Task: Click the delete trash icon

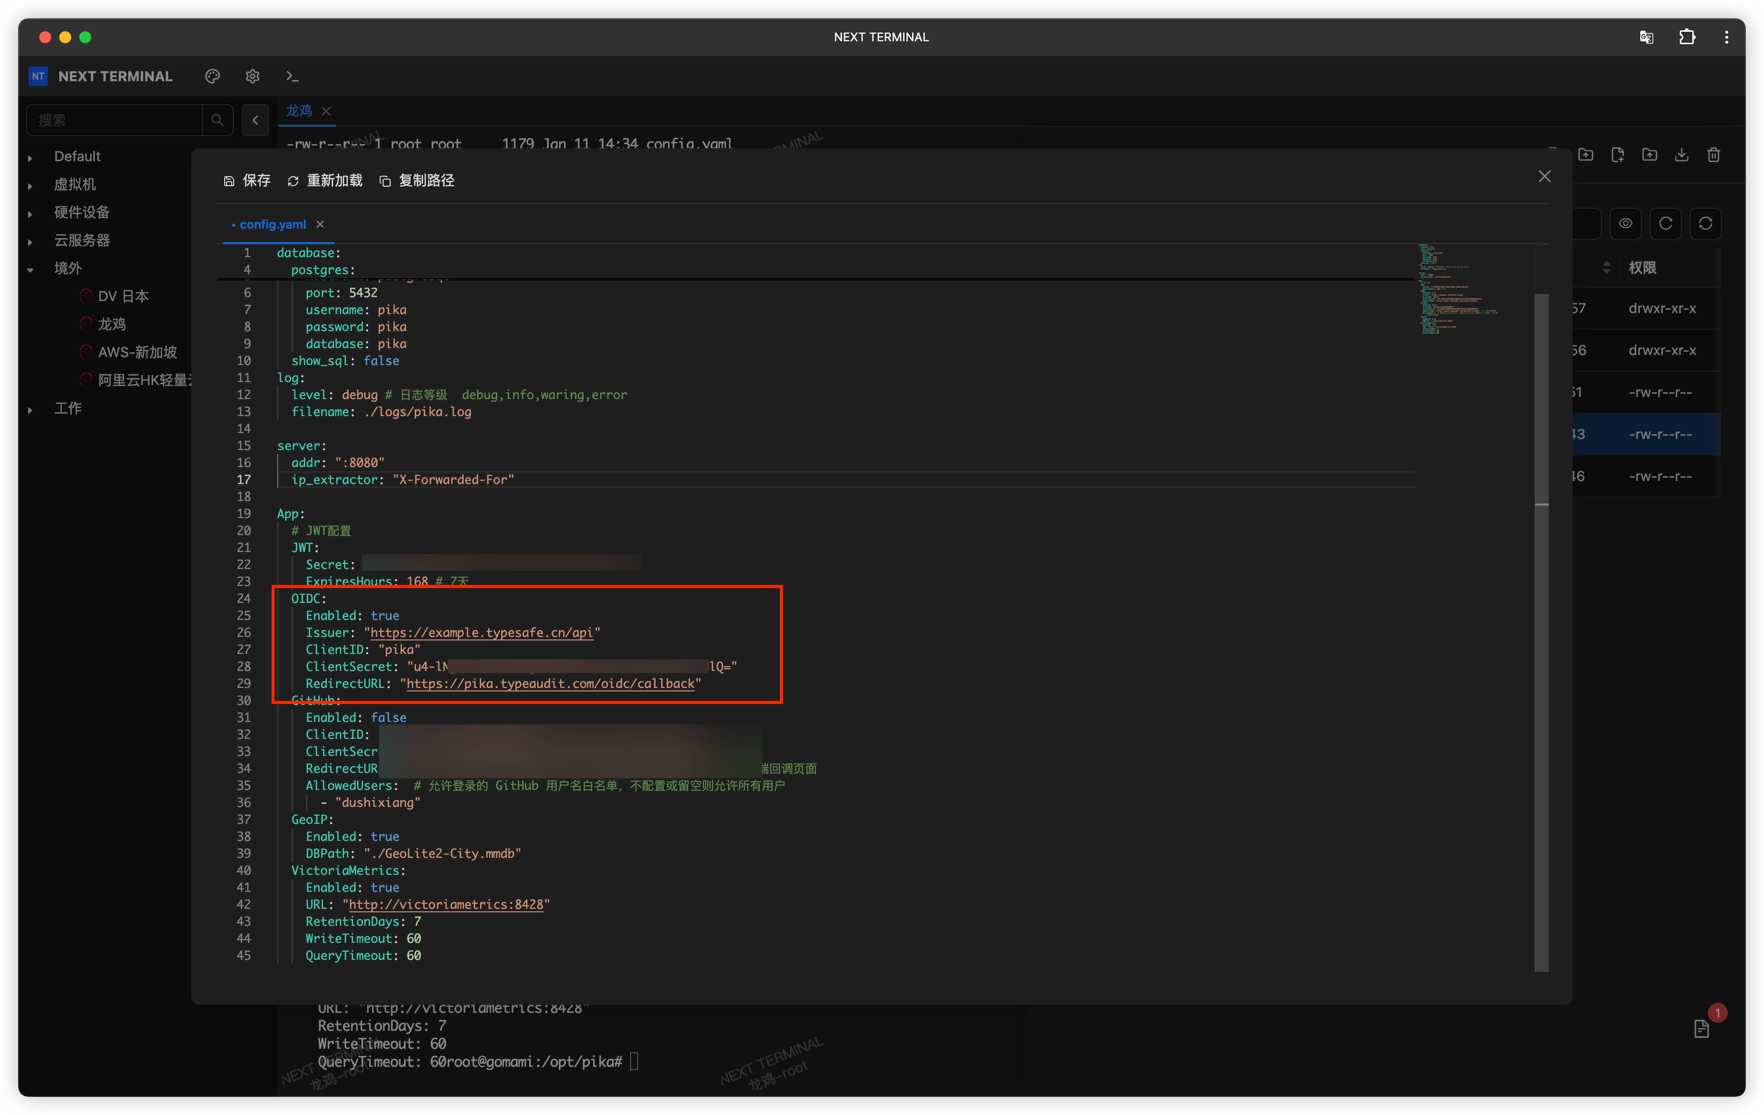Action: point(1714,155)
